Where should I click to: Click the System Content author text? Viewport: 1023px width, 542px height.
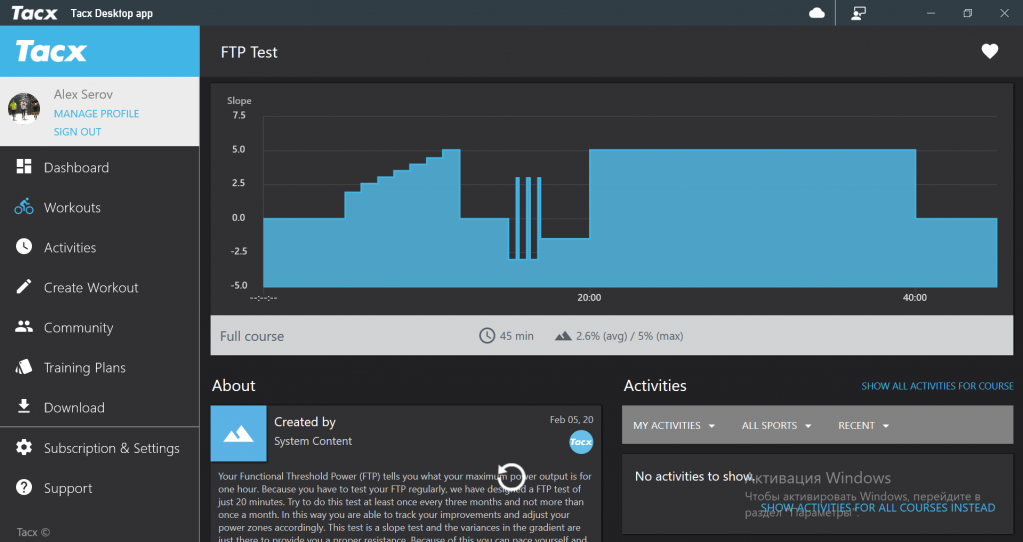313,441
